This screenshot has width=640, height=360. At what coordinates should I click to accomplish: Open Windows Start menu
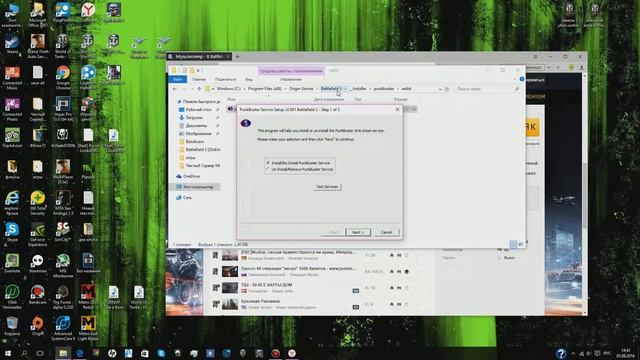click(x=8, y=353)
